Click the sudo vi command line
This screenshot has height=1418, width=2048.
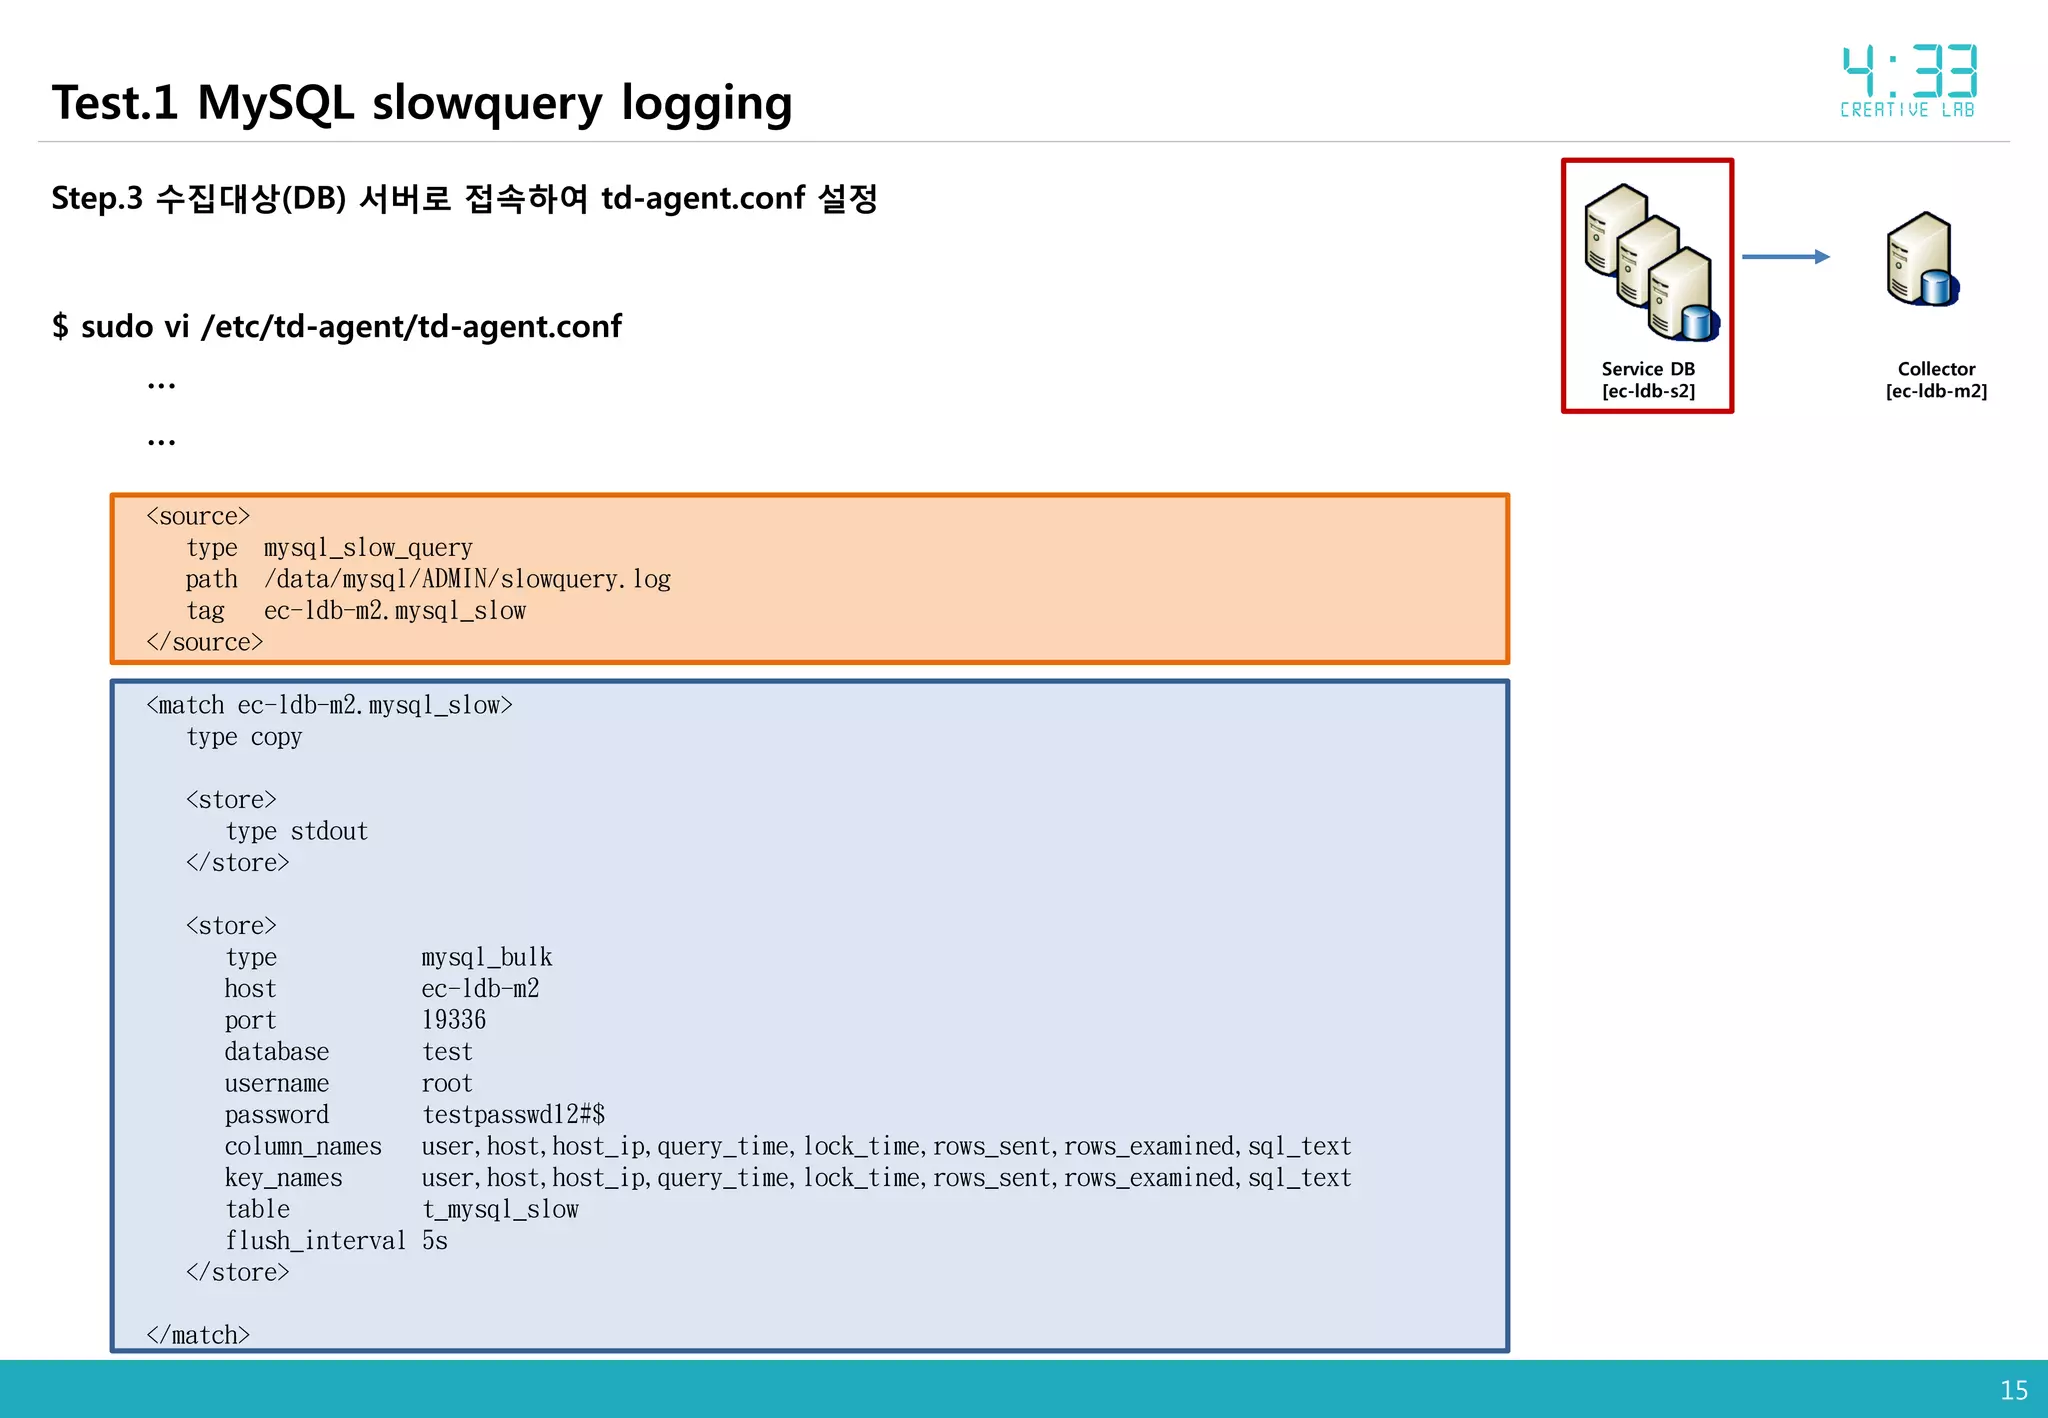pos(336,326)
